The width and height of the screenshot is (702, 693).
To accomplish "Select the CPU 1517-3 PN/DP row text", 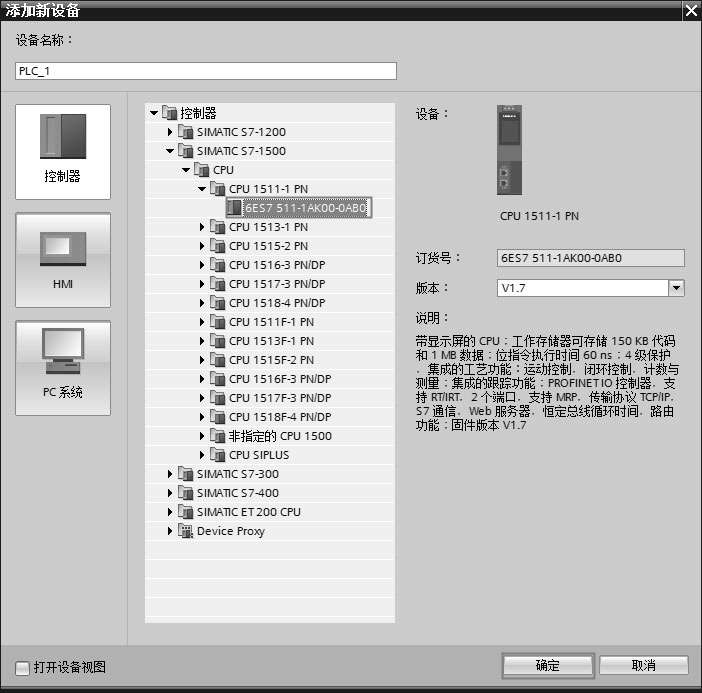I will (277, 284).
